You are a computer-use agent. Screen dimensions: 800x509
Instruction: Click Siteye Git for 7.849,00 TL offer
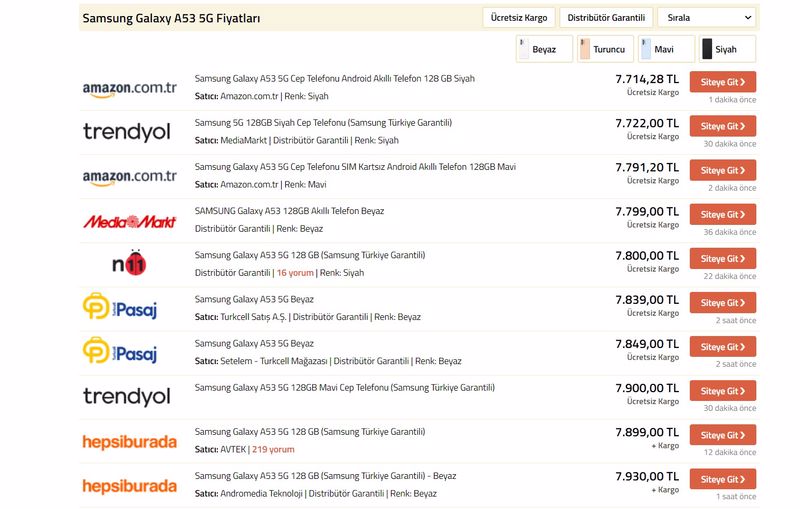(x=723, y=347)
